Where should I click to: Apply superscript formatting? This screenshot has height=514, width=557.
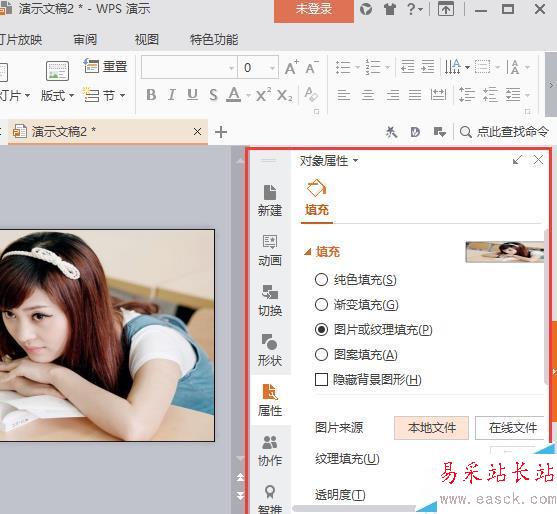click(263, 95)
